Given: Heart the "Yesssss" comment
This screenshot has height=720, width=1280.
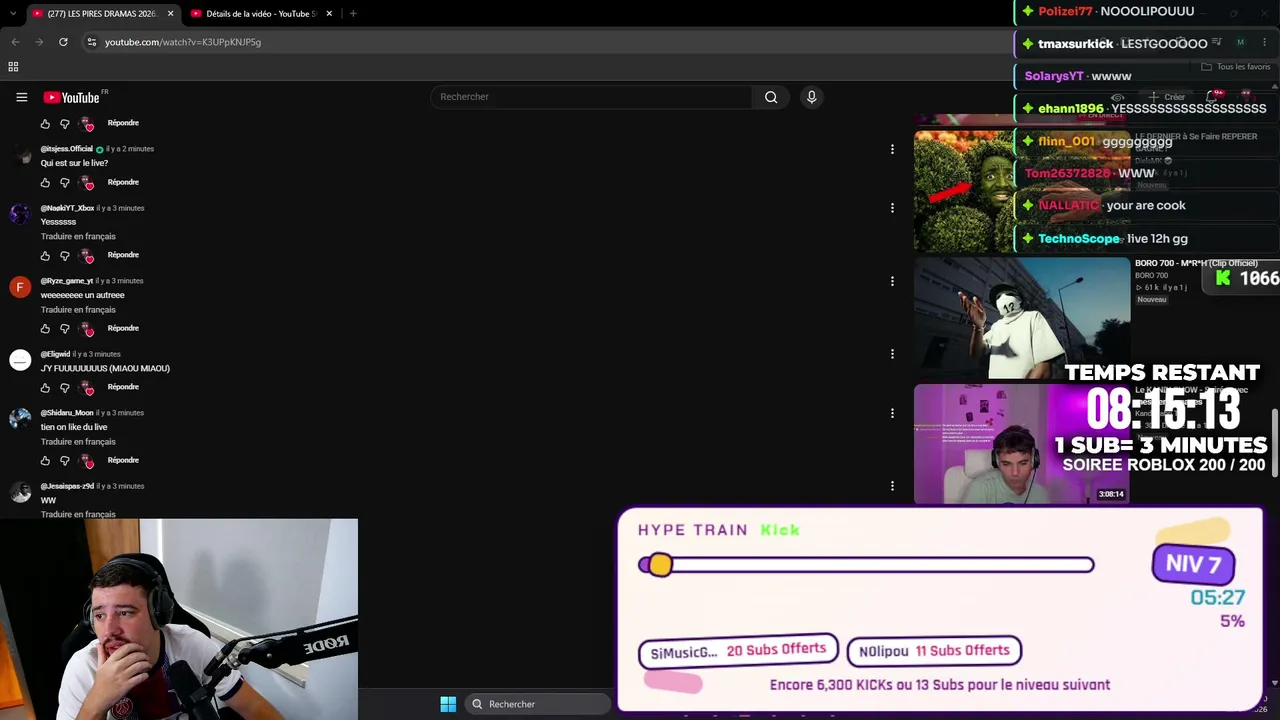Looking at the screenshot, I should click(x=88, y=256).
